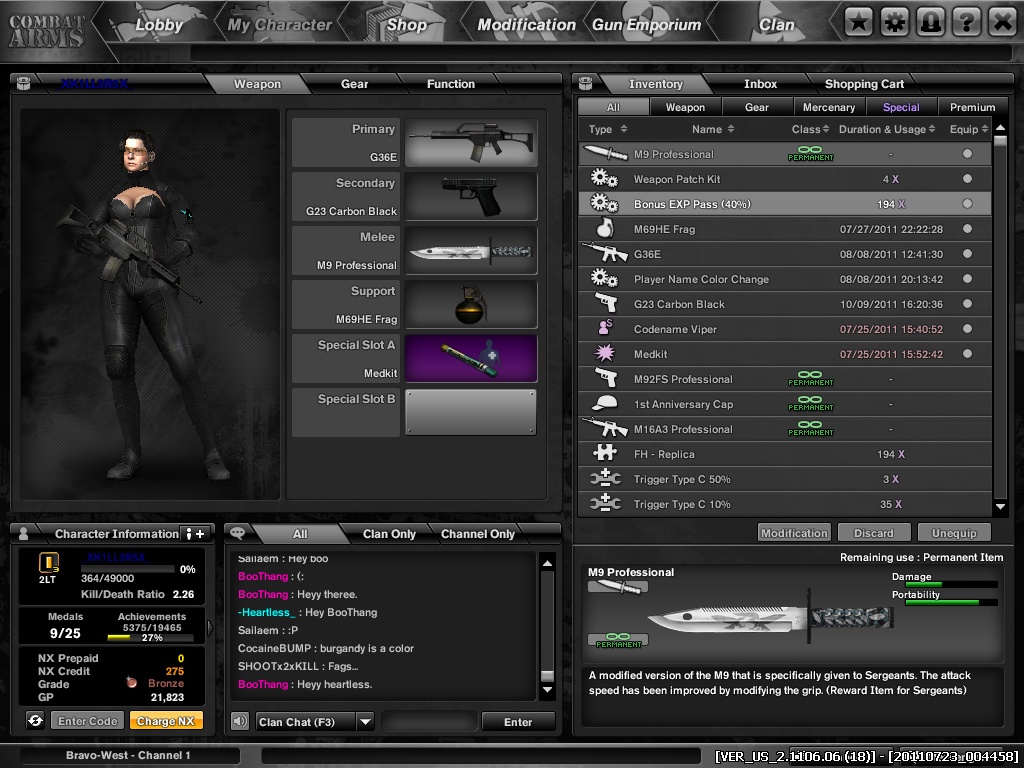Toggle equip radio for Player Name Color Change
Image resolution: width=1024 pixels, height=768 pixels.
pyautogui.click(x=967, y=279)
